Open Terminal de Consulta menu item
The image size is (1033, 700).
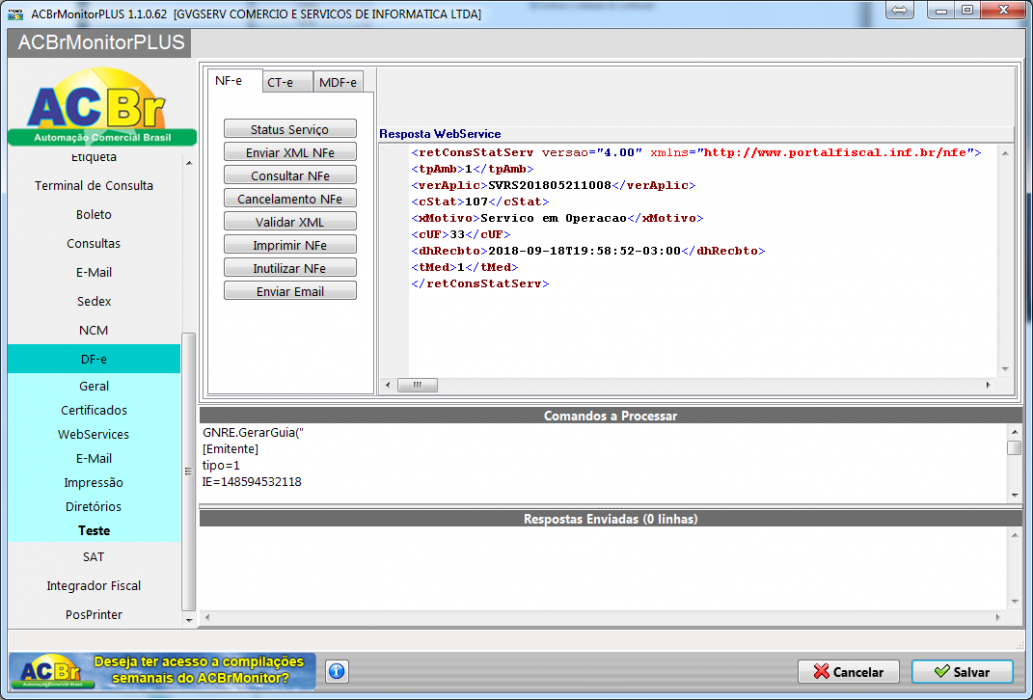[x=94, y=186]
